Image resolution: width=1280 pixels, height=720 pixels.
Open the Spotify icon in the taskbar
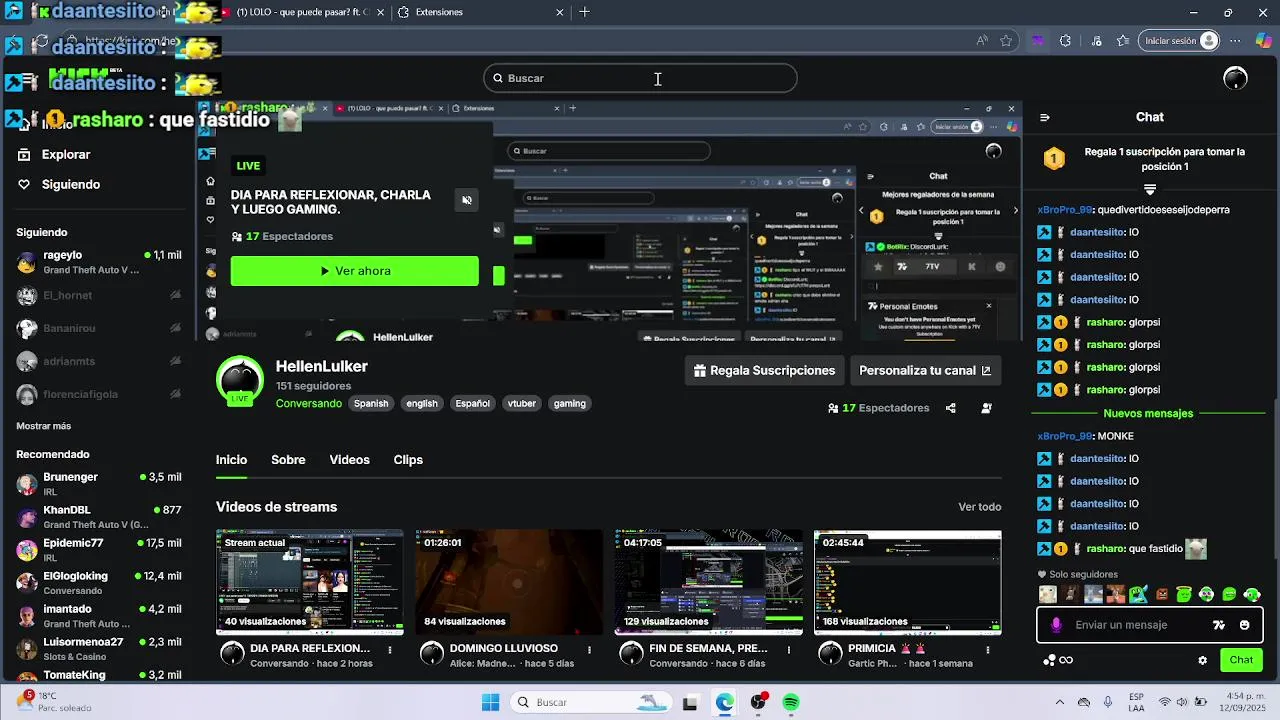[x=791, y=703]
